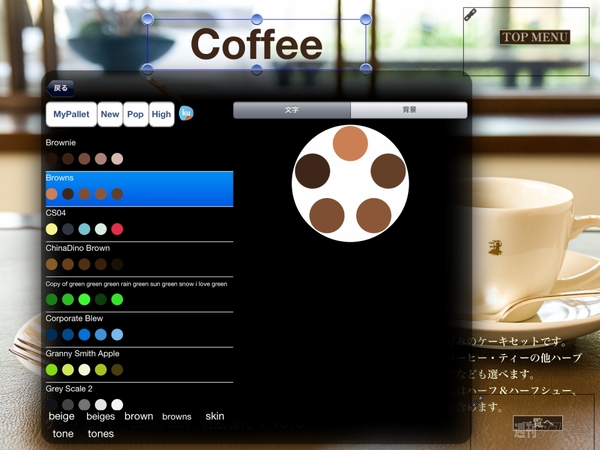Pick the orange first swatch in Browns

[52, 194]
